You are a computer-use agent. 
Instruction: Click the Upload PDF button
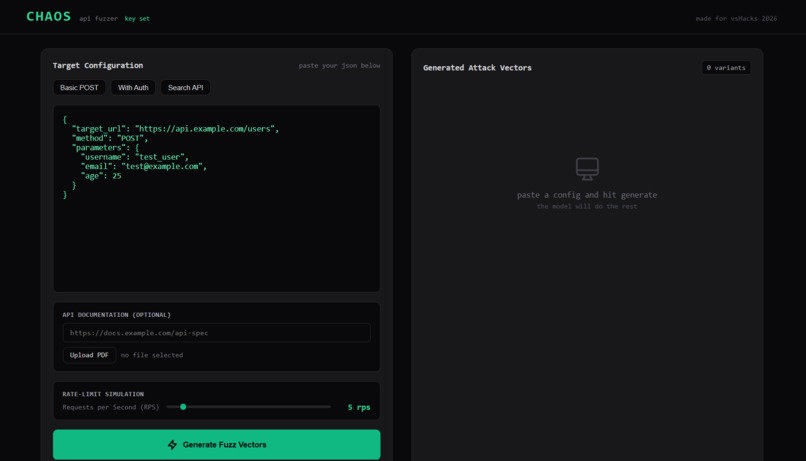coord(89,355)
